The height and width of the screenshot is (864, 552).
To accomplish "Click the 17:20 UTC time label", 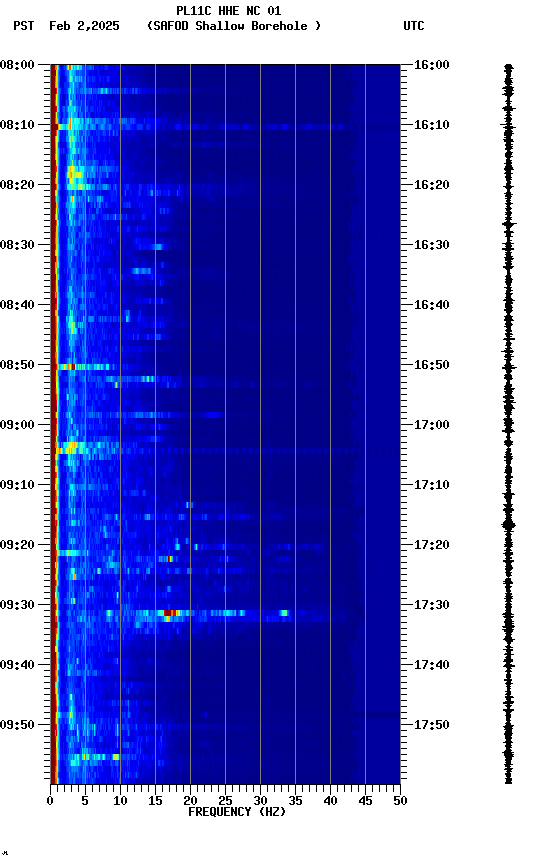I will (x=431, y=545).
